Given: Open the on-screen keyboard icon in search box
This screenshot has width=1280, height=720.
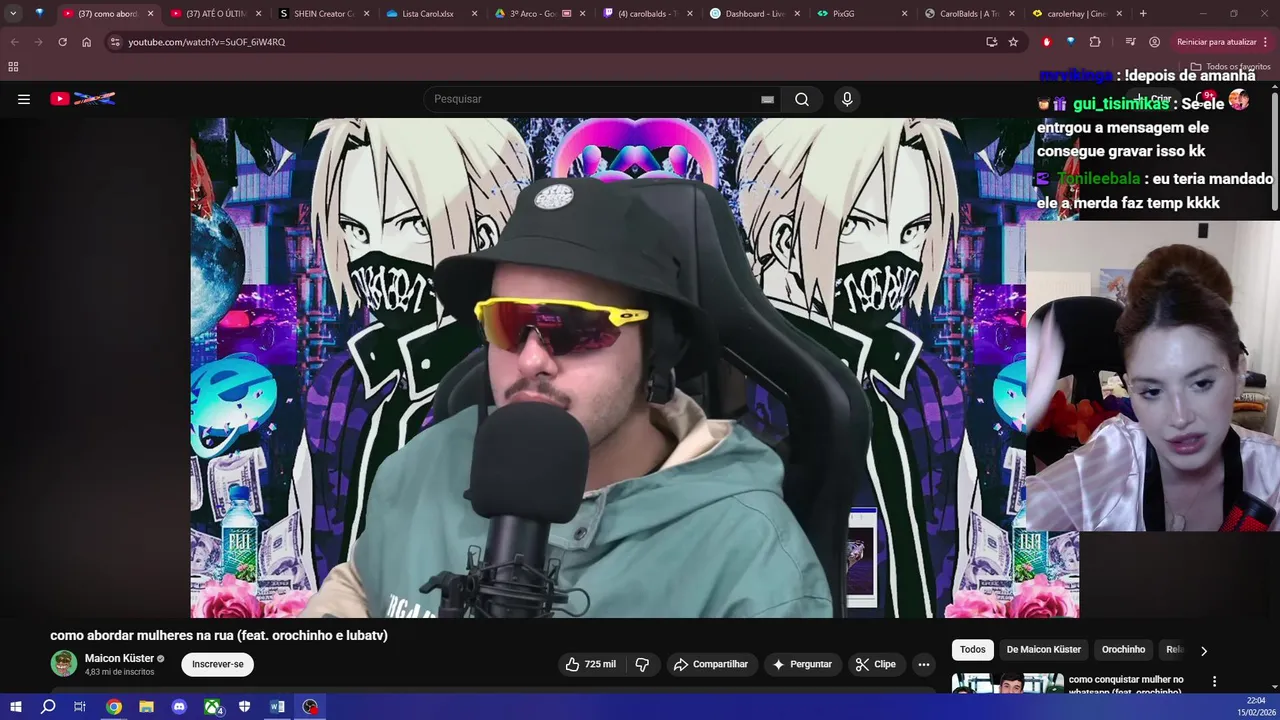Looking at the screenshot, I should (767, 99).
